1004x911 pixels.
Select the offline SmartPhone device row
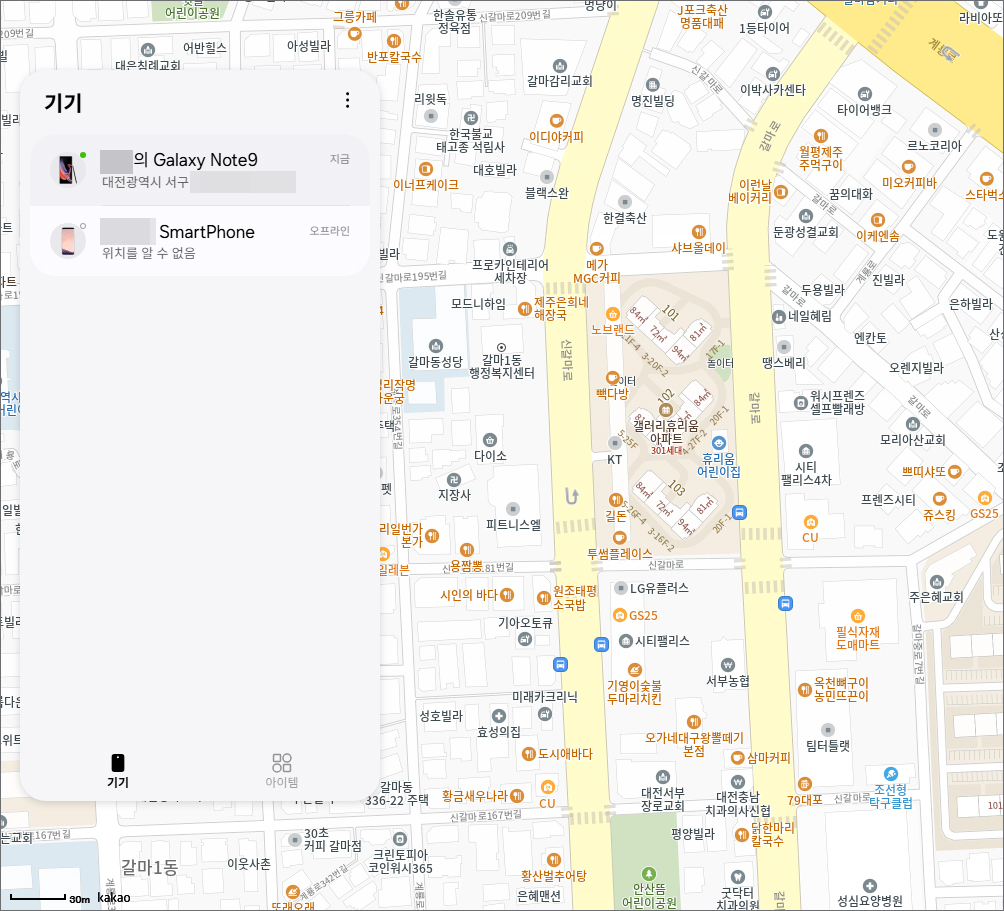pyautogui.click(x=200, y=241)
